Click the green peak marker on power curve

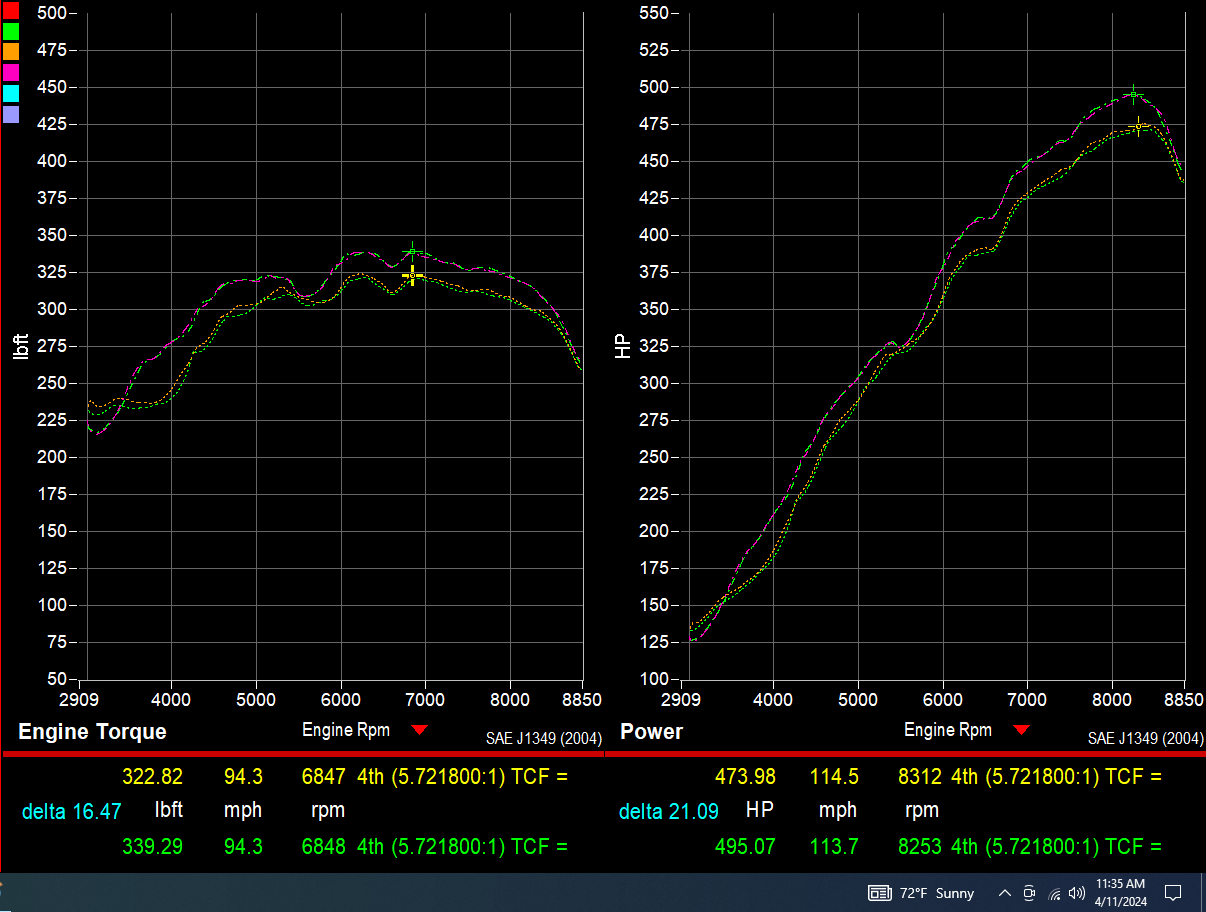click(x=1132, y=94)
